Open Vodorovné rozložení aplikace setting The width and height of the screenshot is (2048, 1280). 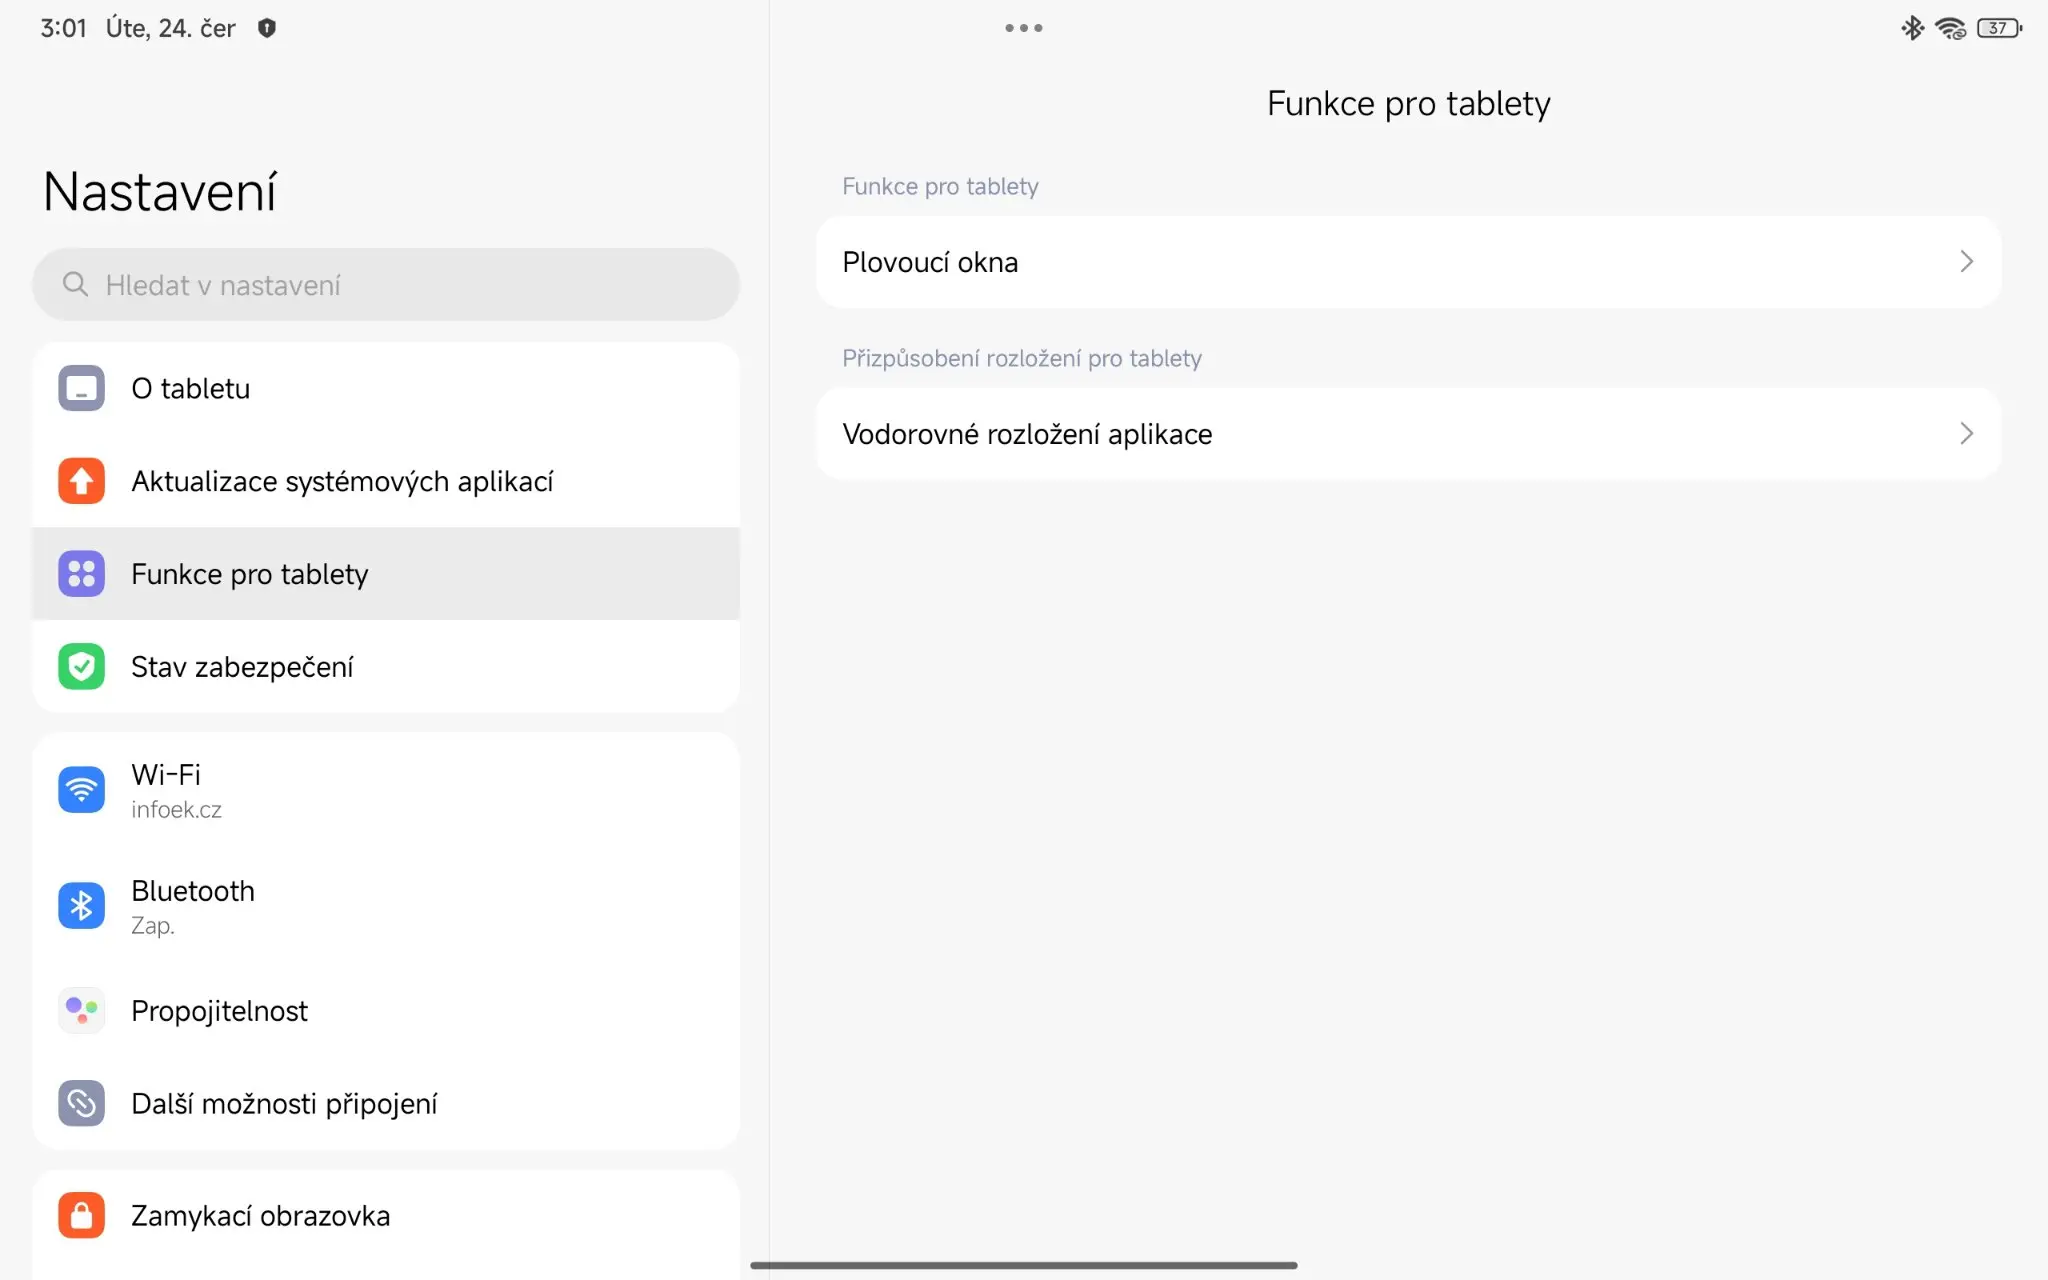(1408, 434)
